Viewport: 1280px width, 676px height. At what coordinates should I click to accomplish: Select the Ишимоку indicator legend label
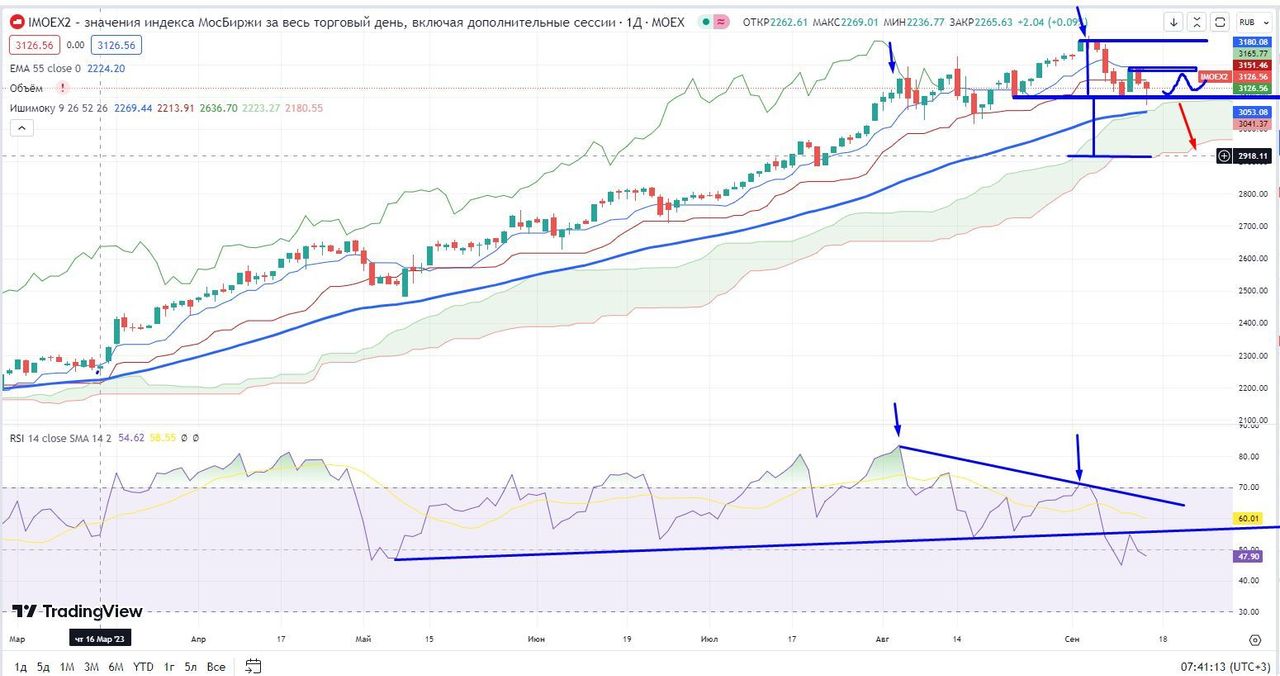tap(32, 108)
